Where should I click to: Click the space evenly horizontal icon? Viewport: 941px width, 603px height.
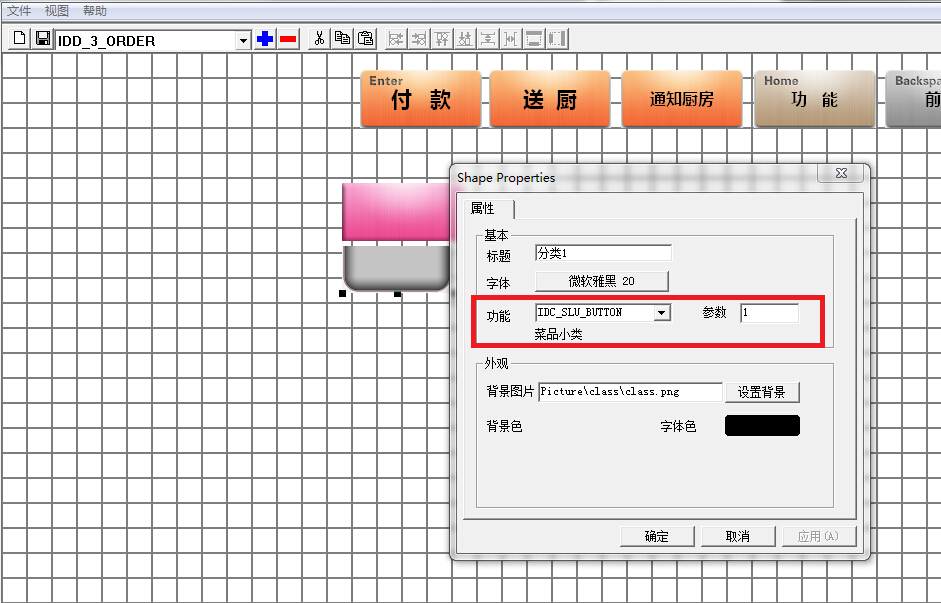coord(511,40)
